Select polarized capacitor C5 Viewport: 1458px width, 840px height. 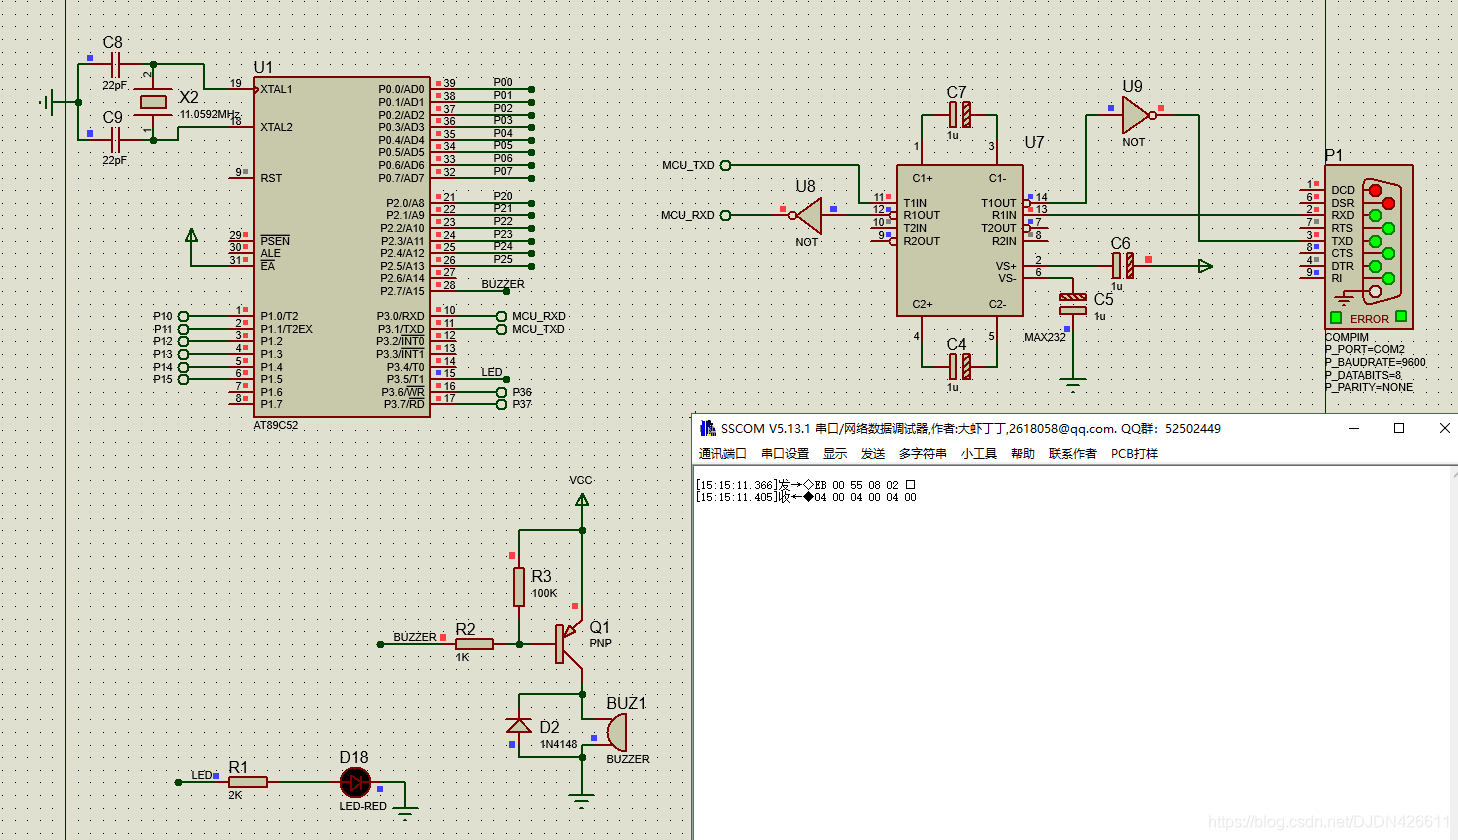click(1073, 304)
